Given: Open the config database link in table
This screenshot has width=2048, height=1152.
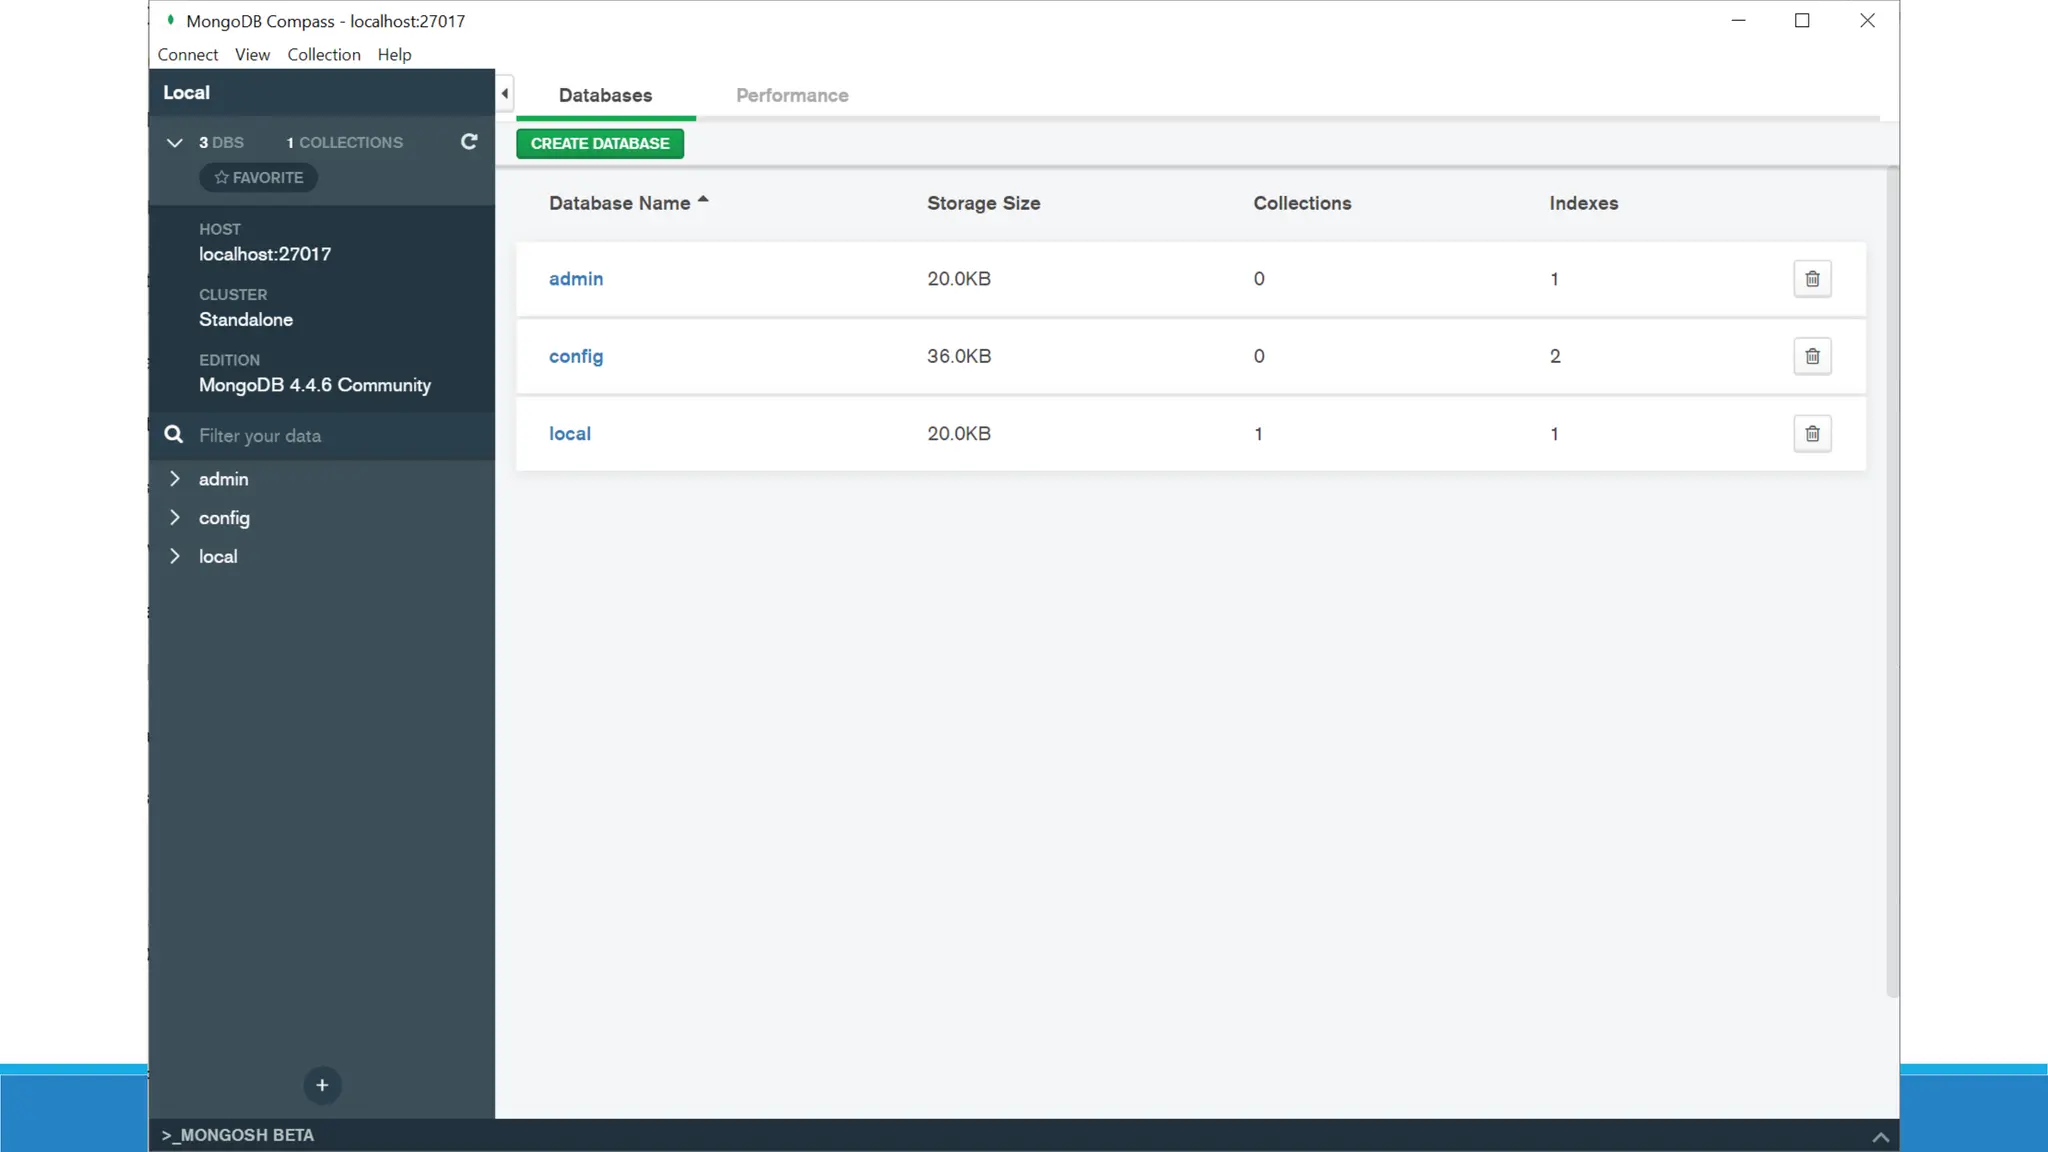Looking at the screenshot, I should pos(576,356).
